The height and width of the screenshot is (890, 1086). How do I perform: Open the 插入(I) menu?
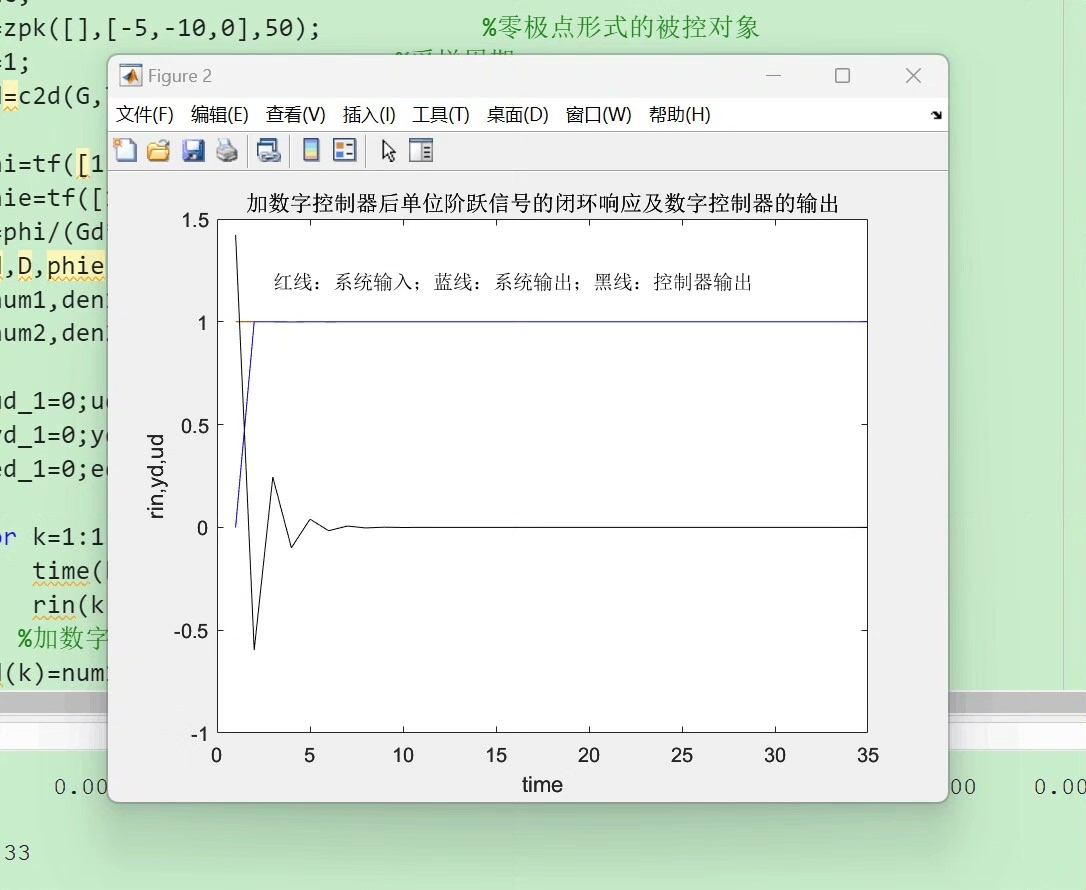[368, 115]
